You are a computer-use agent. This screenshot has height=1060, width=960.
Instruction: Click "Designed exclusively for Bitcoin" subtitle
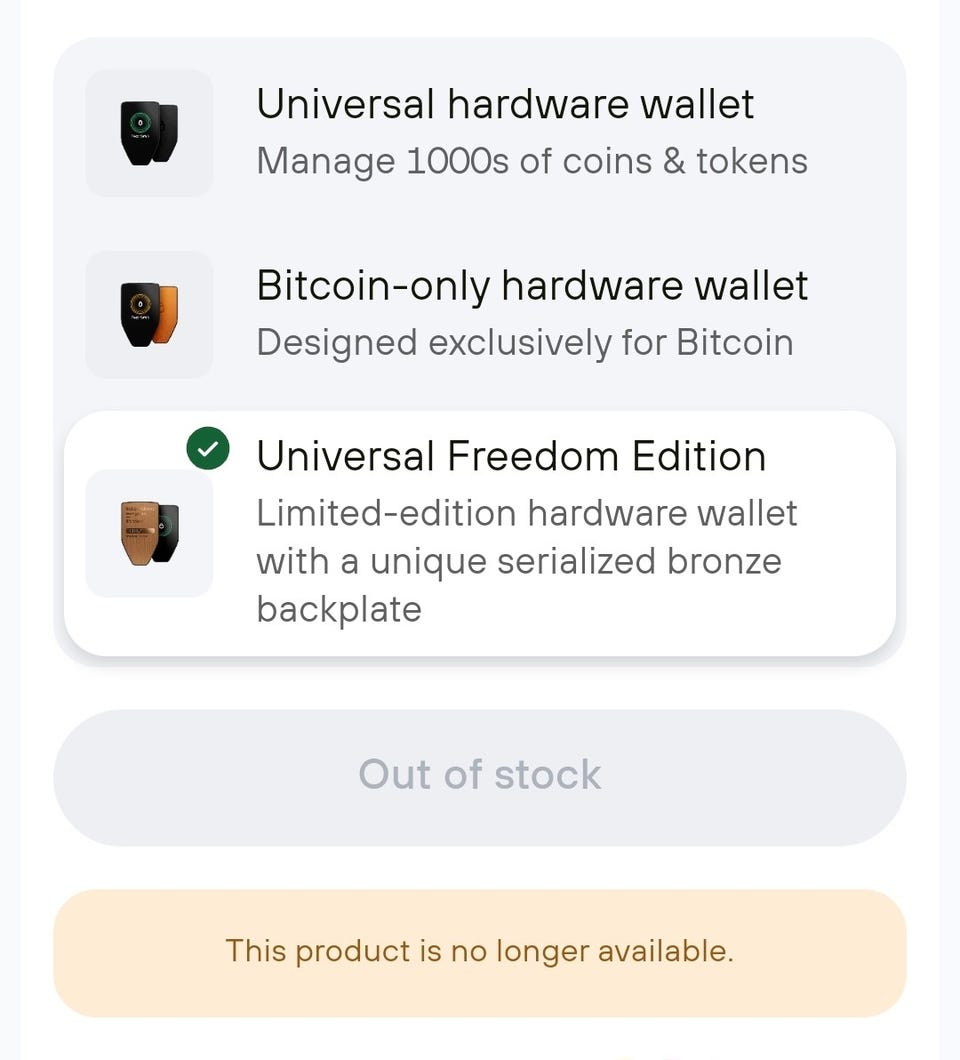524,343
